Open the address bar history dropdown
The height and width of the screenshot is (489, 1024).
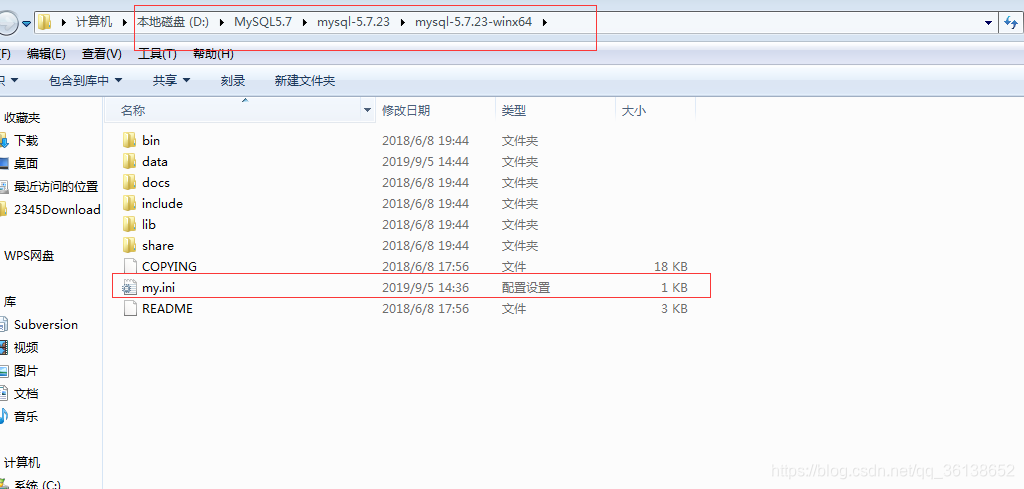pyautogui.click(x=989, y=23)
